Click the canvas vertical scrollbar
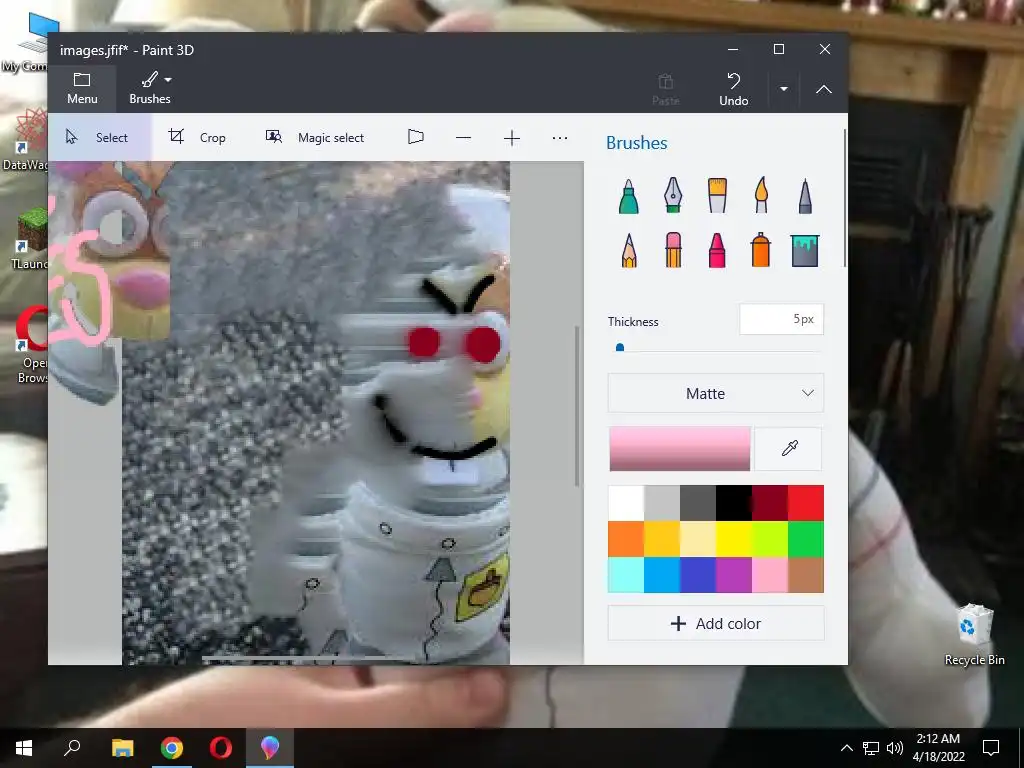The width and height of the screenshot is (1024, 768). pyautogui.click(x=577, y=406)
